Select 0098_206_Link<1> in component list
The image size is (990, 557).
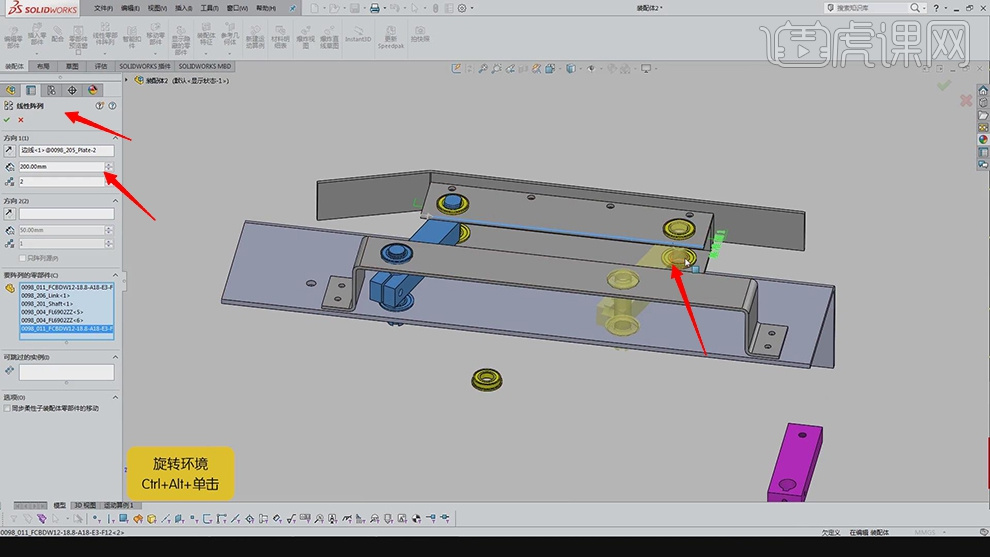46,296
